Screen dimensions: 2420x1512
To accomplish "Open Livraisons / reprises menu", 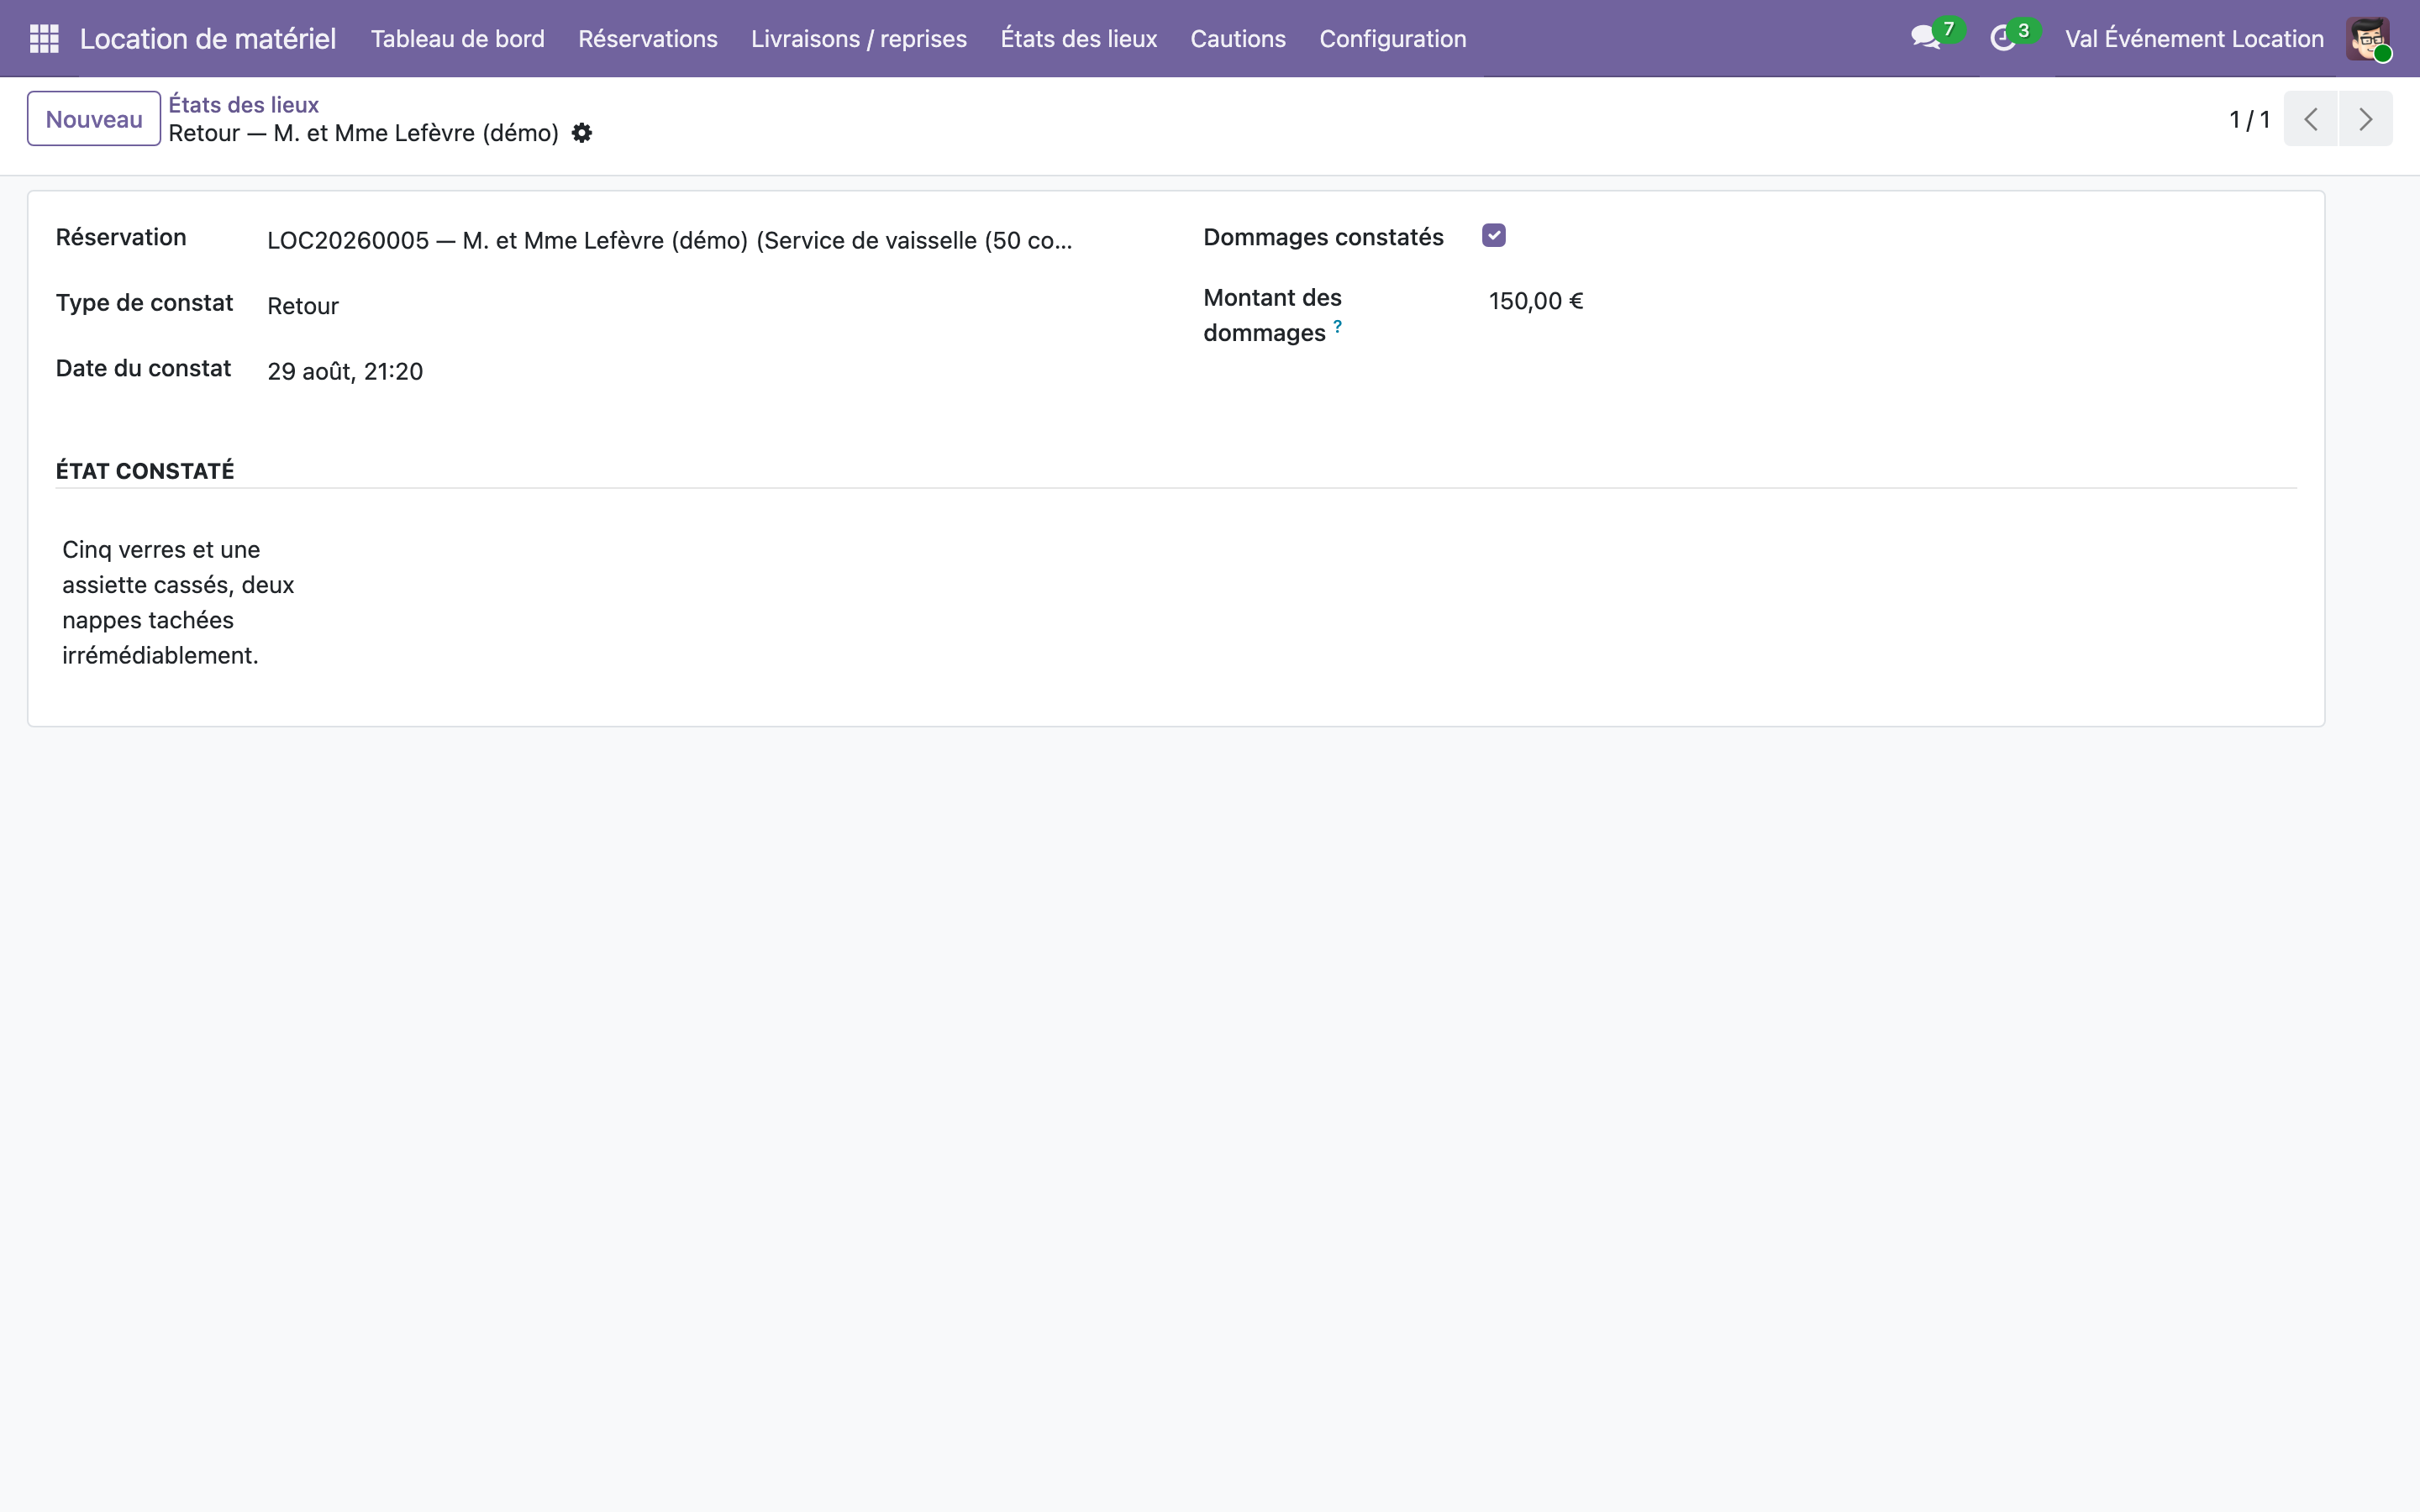I will click(x=859, y=39).
